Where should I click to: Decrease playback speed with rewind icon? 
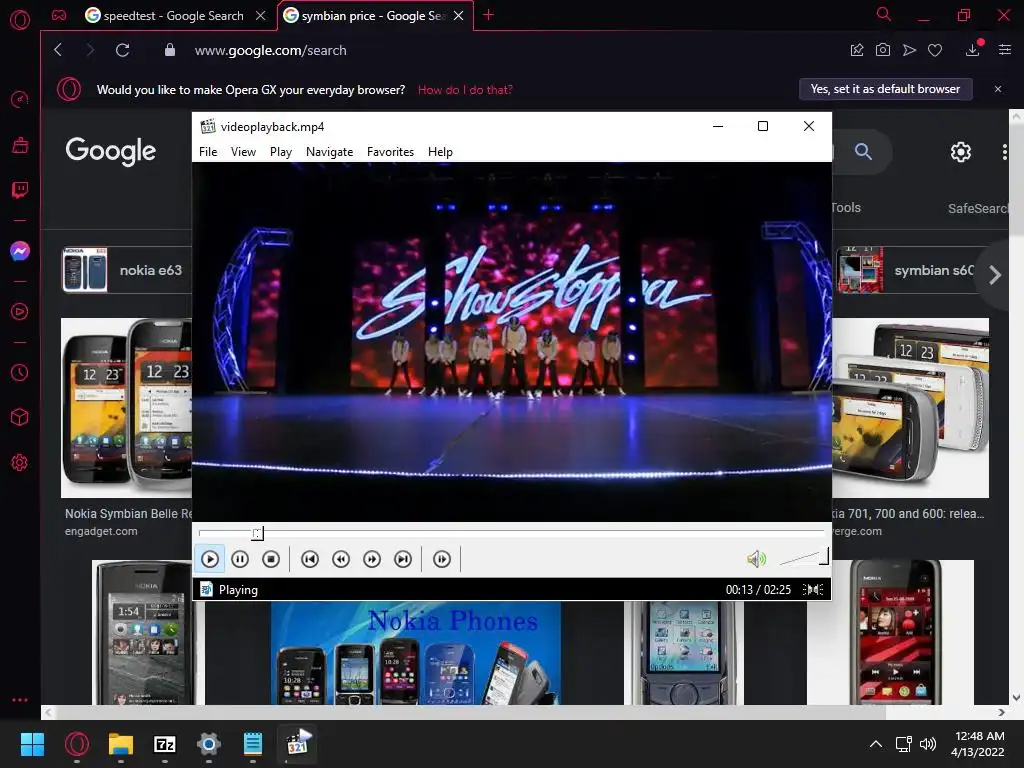point(341,559)
